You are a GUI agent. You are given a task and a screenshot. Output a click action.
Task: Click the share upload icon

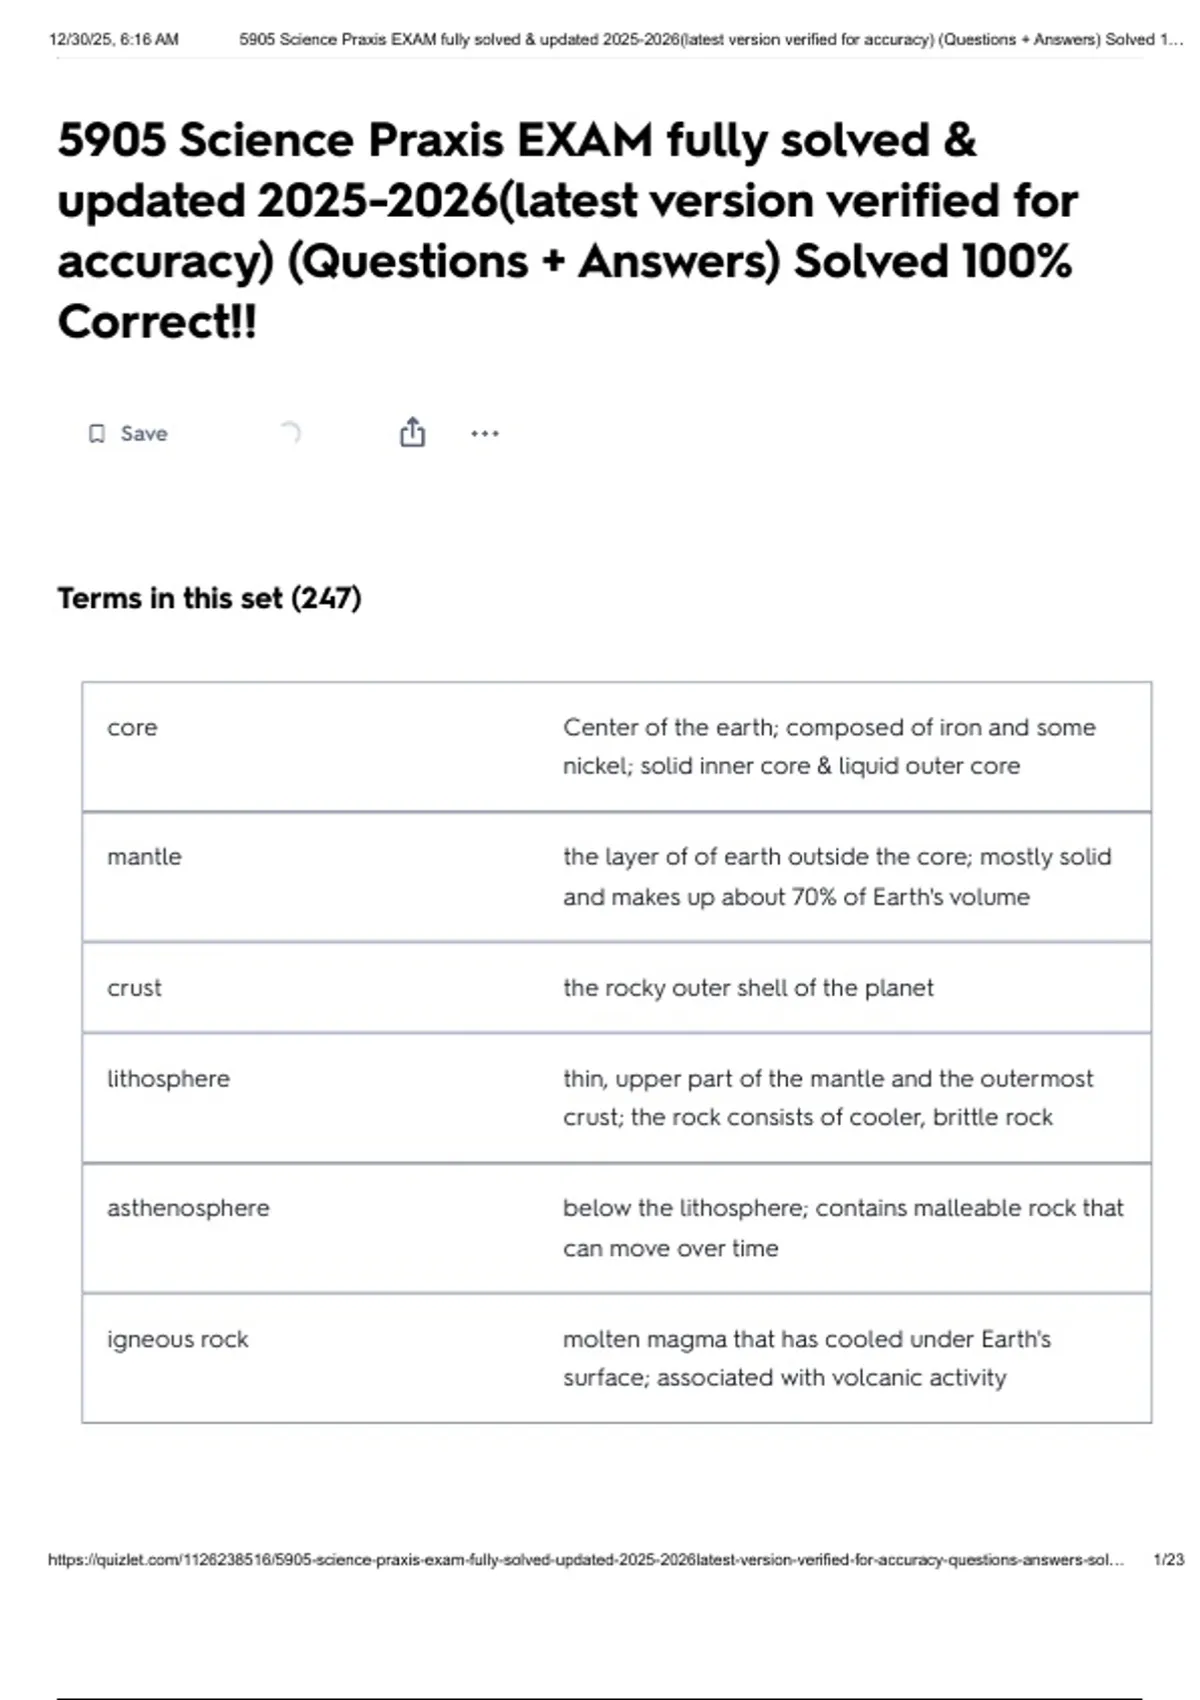412,432
